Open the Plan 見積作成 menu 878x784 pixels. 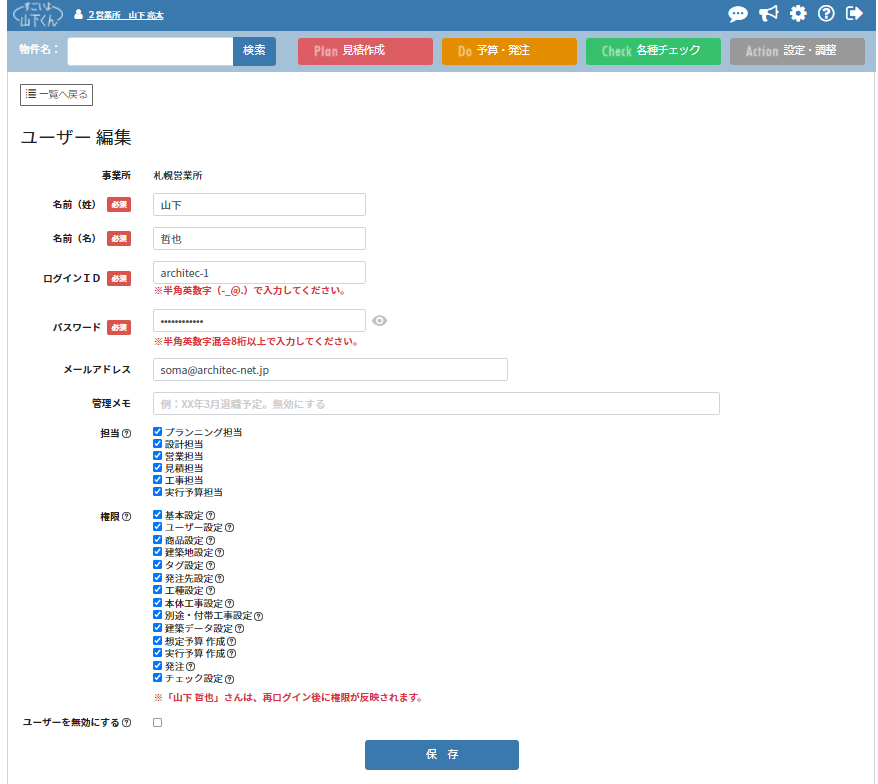coord(365,51)
